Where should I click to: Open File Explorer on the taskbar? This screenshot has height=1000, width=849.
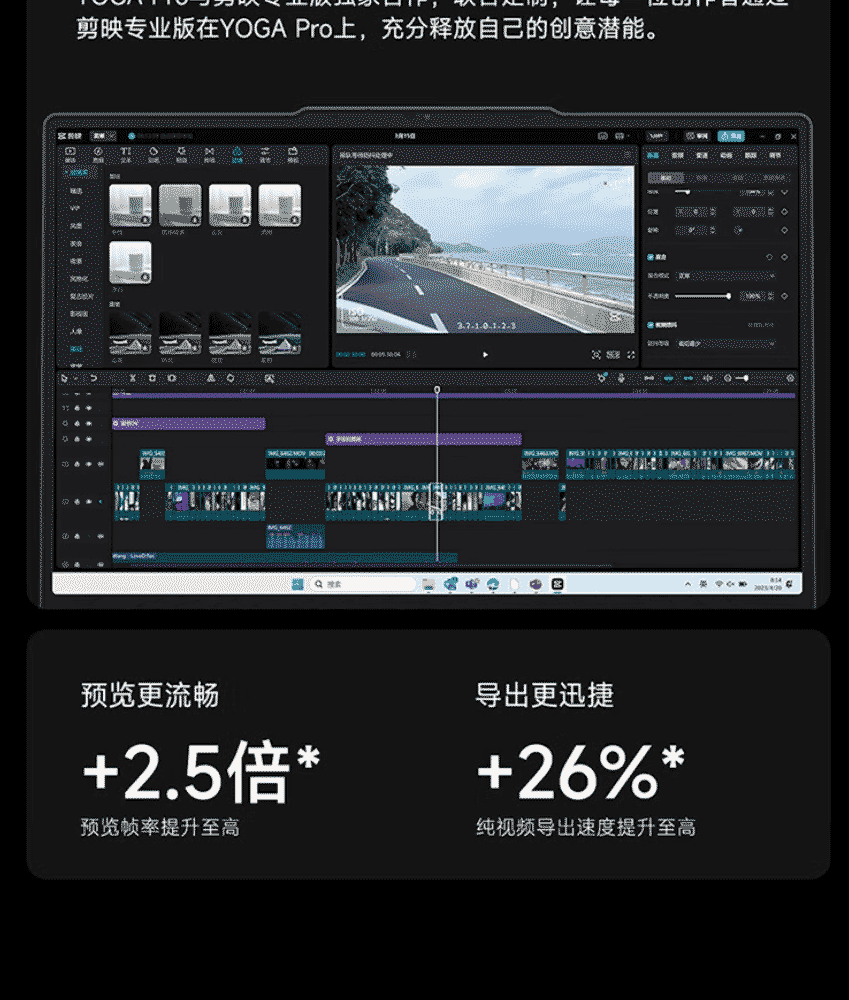coord(429,584)
